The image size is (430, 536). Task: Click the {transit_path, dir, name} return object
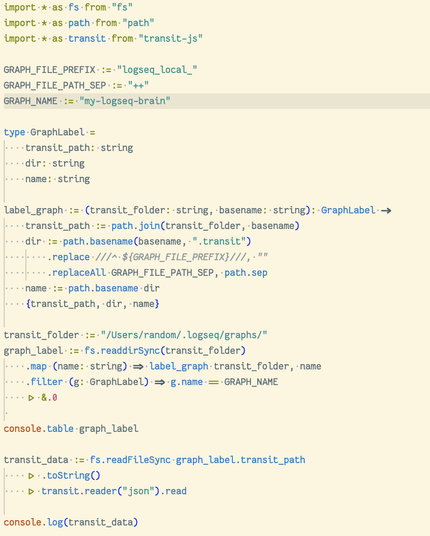click(92, 304)
